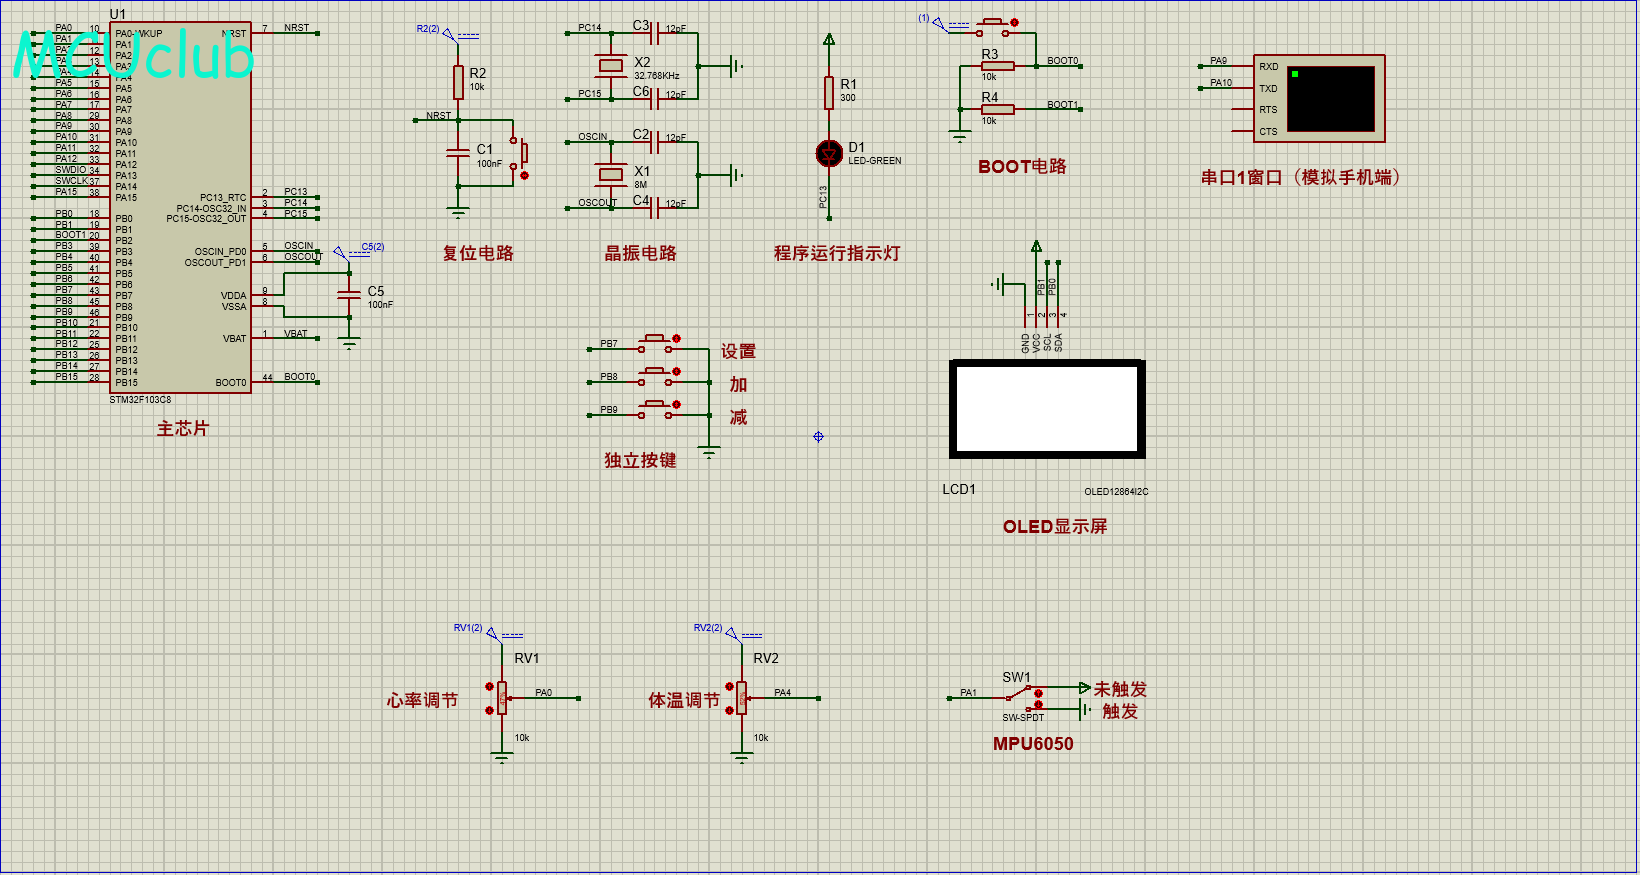Push the PB7 设置 (set) button
The height and width of the screenshot is (875, 1640).
(x=657, y=344)
